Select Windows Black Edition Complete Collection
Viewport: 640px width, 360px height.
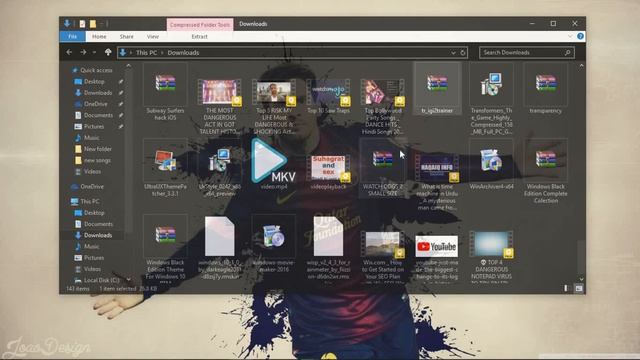(x=546, y=172)
